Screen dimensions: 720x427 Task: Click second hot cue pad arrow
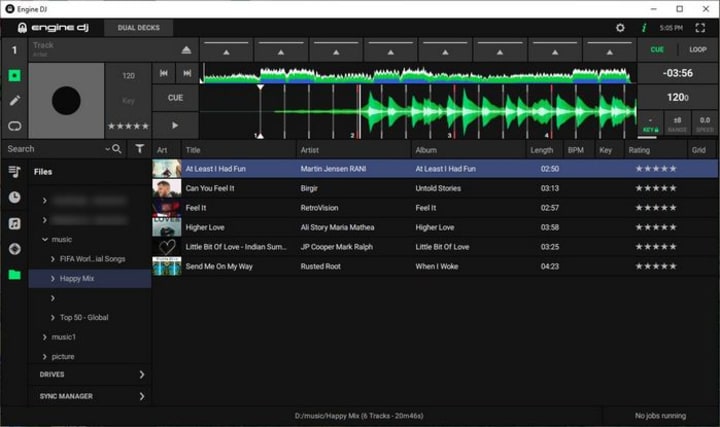pyautogui.click(x=281, y=50)
